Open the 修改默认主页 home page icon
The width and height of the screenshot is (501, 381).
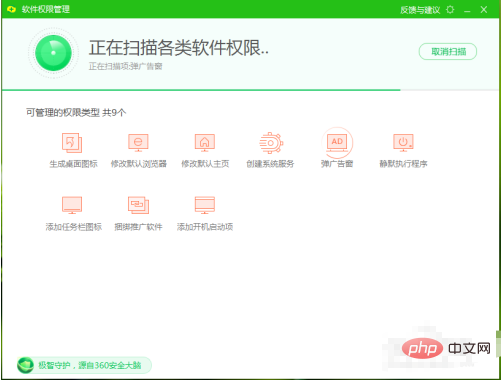pos(205,143)
